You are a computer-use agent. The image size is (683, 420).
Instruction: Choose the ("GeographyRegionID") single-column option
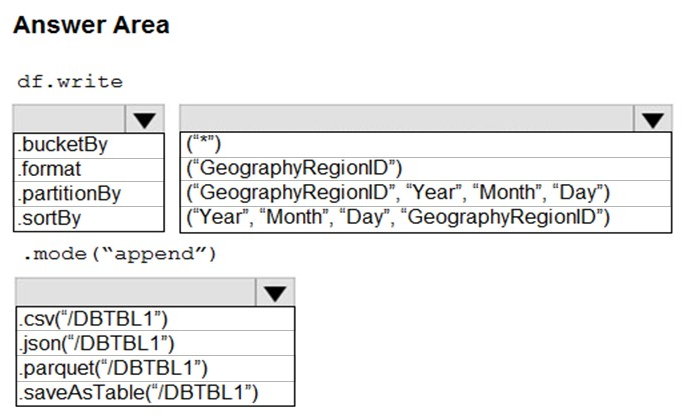[426, 169]
